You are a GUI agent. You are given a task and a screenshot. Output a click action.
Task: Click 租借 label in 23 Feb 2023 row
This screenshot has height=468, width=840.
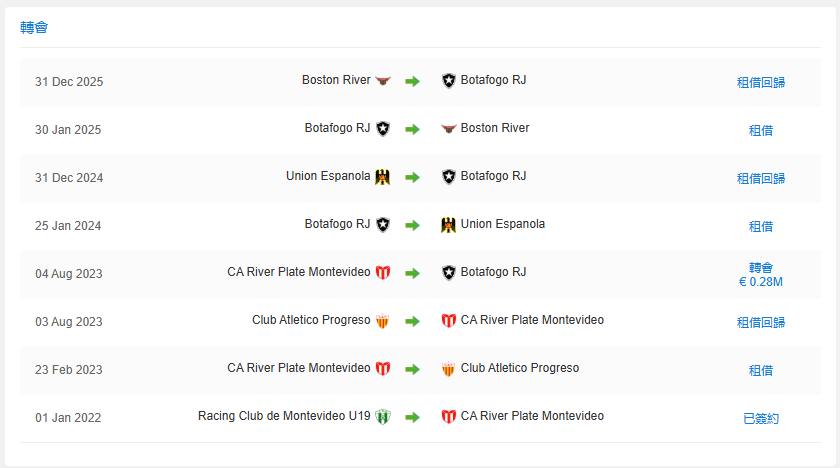761,371
